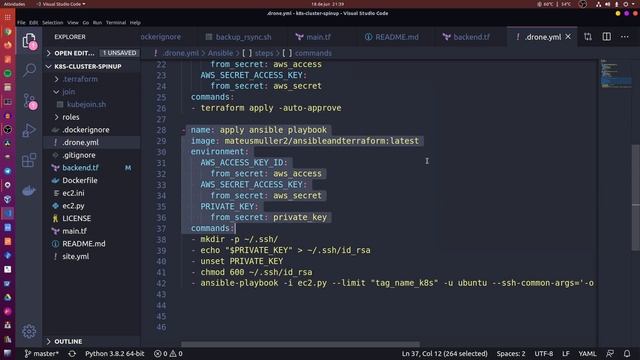Screen dimensions: 640x360
Task: Open the Visual Studio Code app menu
Action: tap(61, 4)
